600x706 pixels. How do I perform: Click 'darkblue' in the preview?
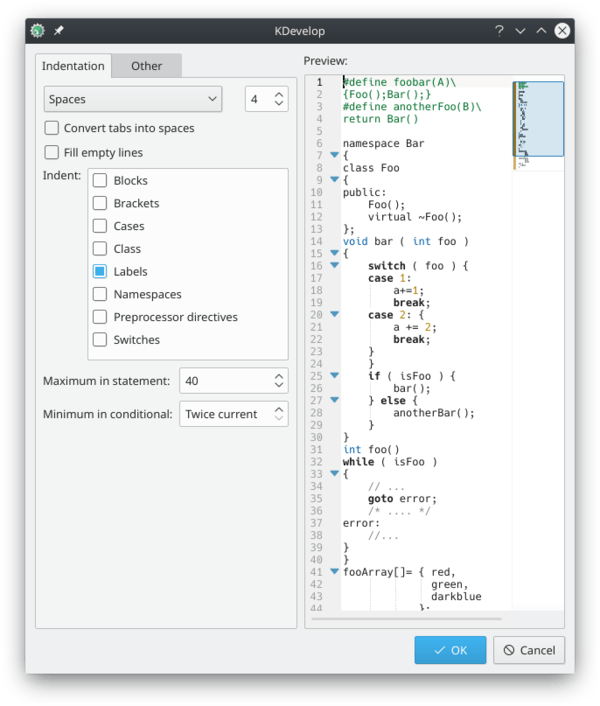point(456,597)
